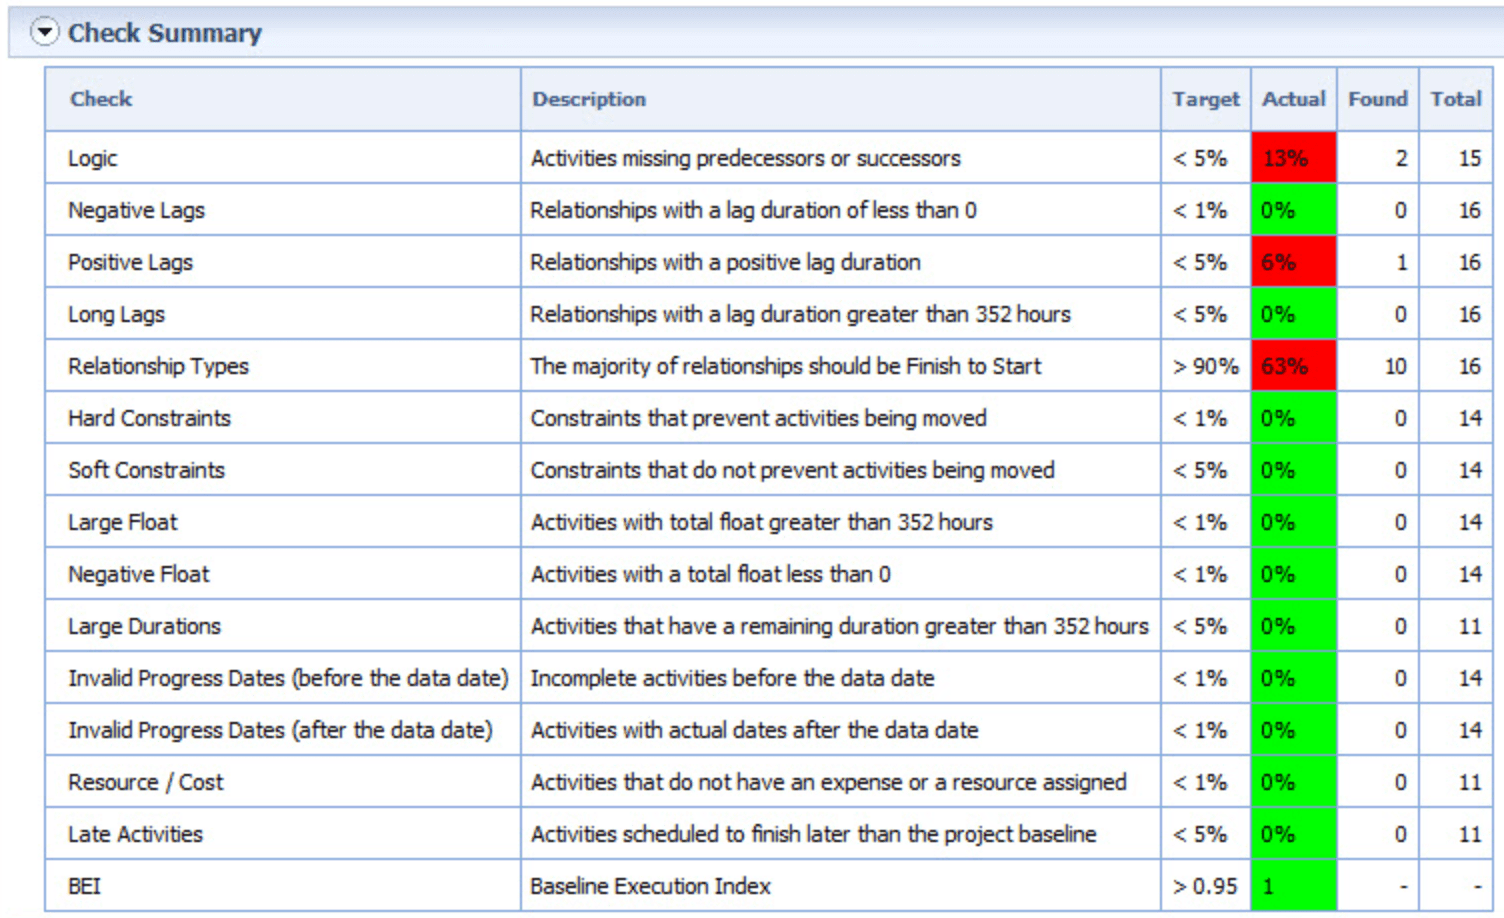Viewport: 1504px width, 918px height.
Task: Select the Large Float check row
Action: (x=768, y=522)
